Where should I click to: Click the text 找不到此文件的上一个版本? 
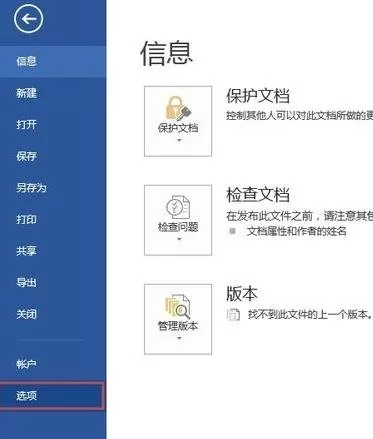(309, 314)
